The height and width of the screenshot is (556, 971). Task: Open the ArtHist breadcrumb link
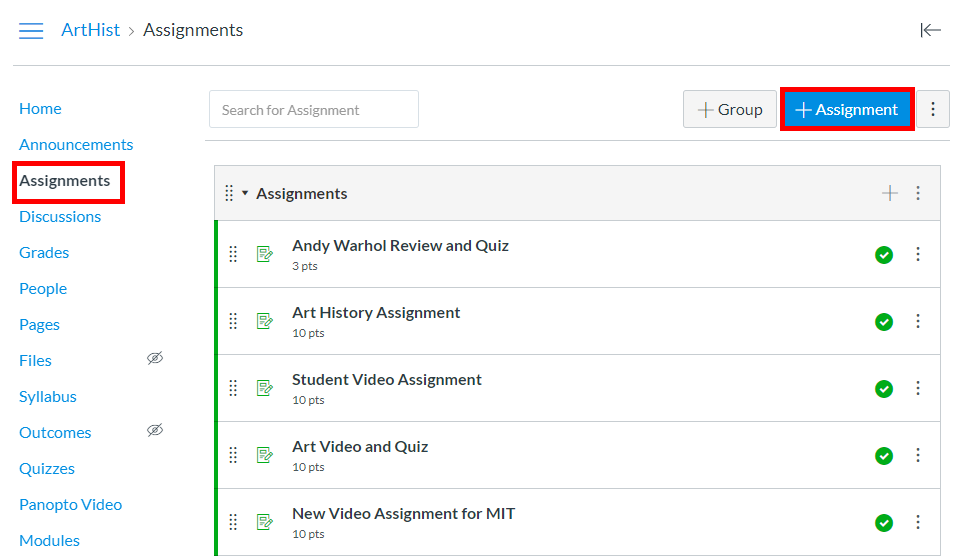[90, 30]
